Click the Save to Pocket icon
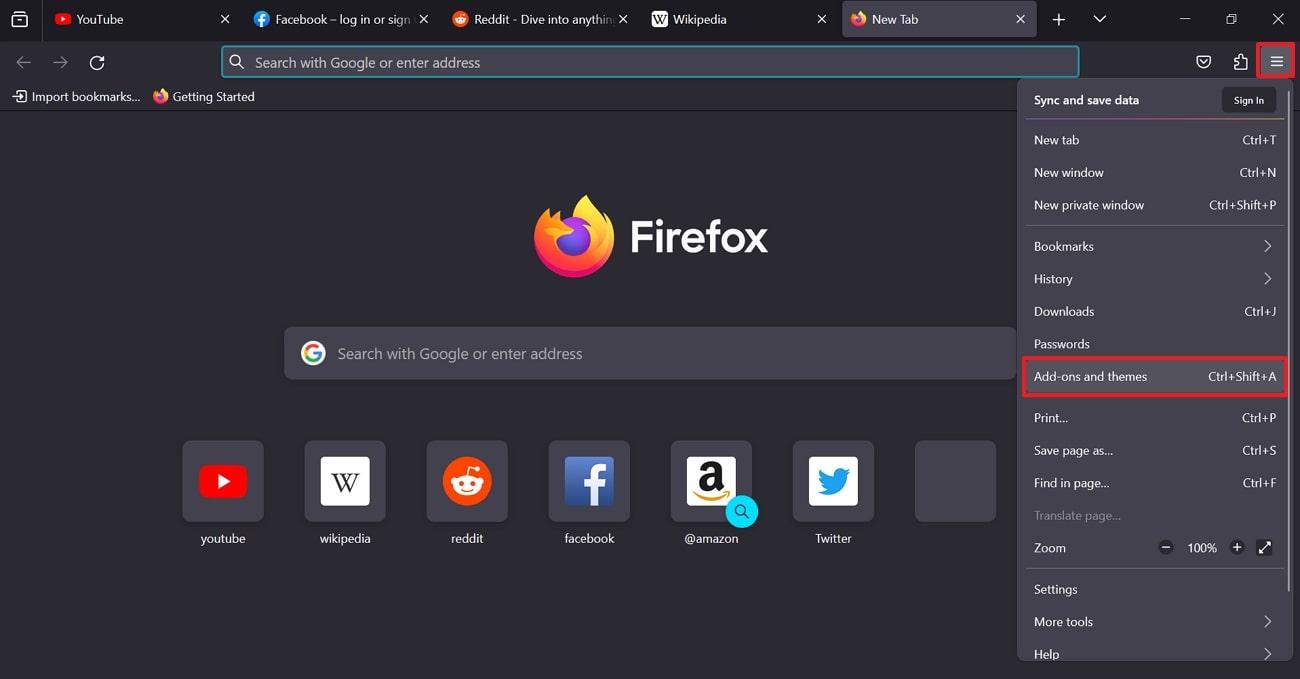 pyautogui.click(x=1204, y=62)
